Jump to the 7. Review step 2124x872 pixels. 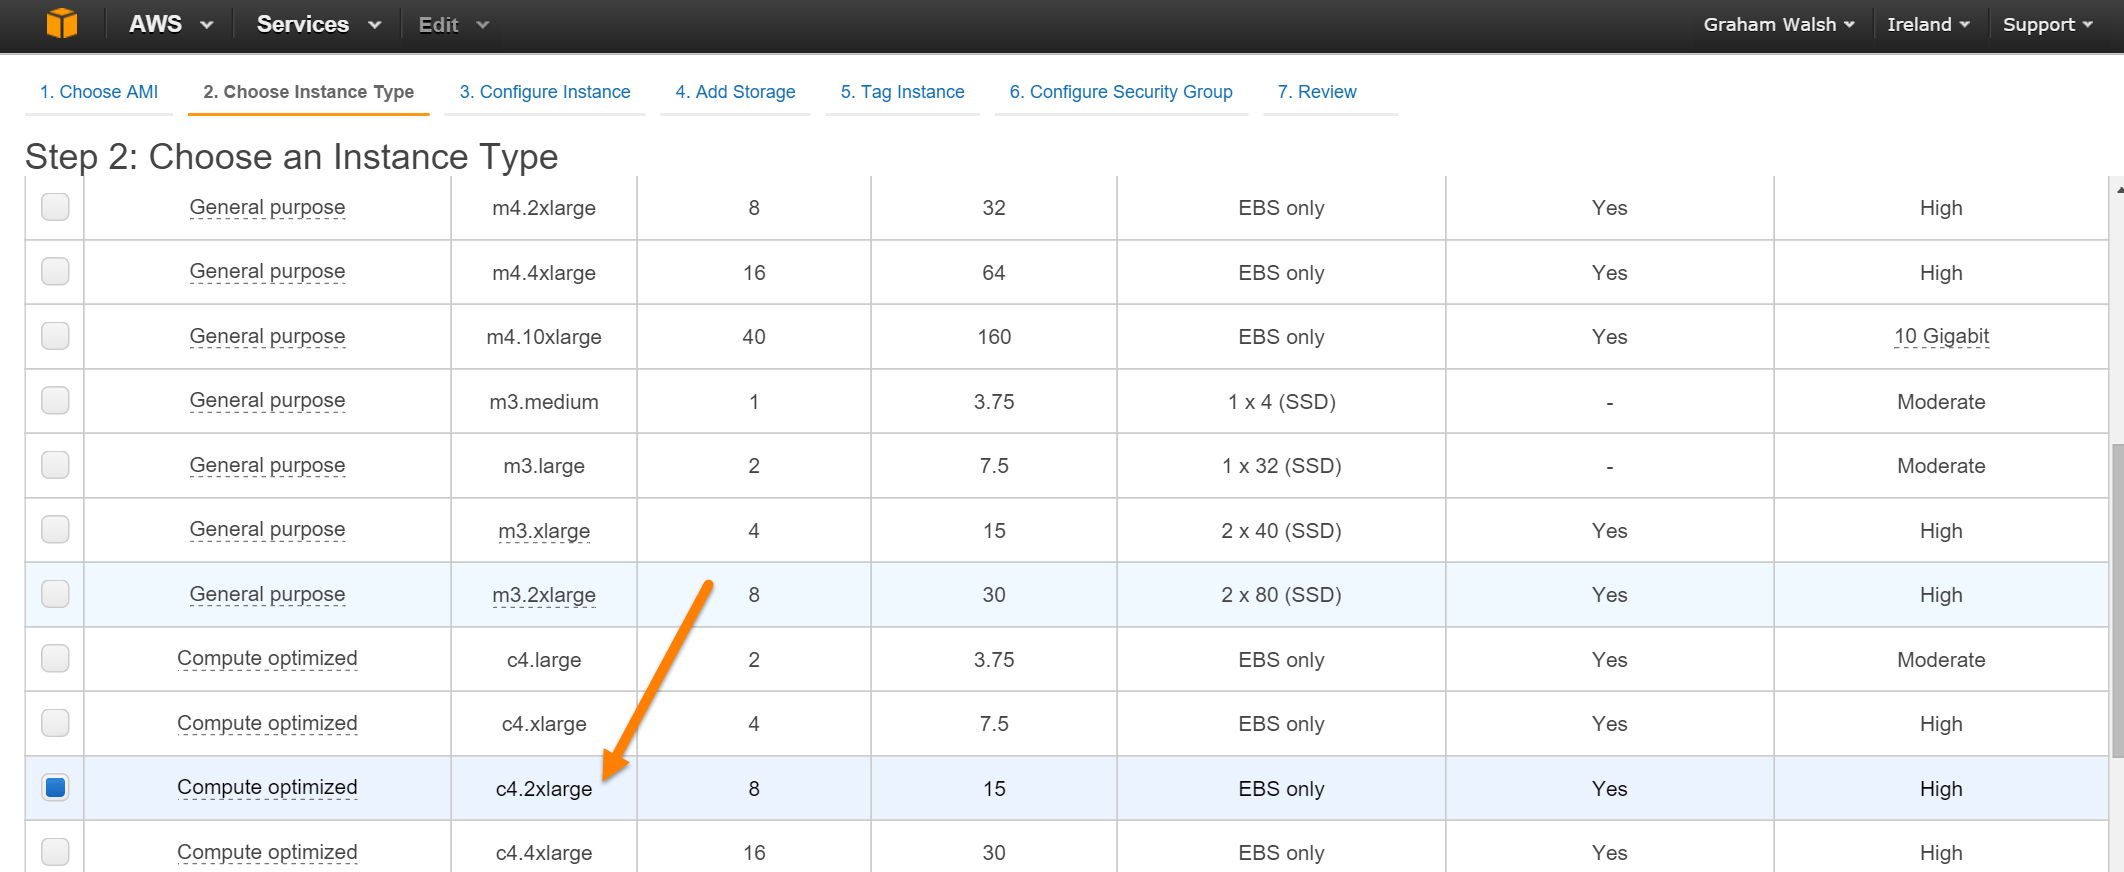1317,92
